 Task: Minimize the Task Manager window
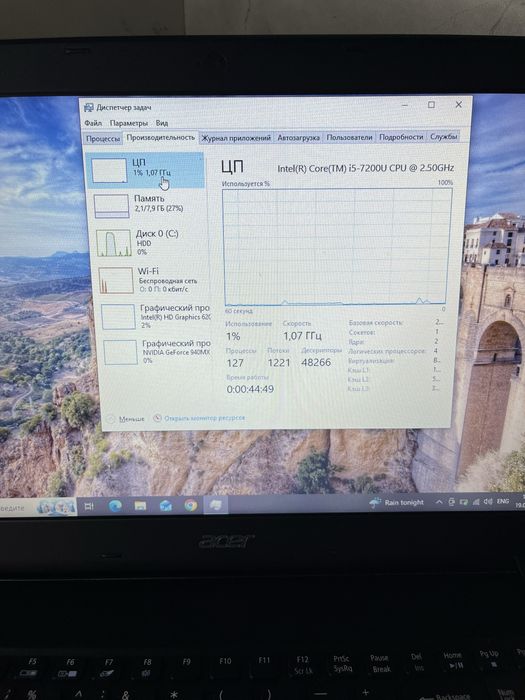coord(405,105)
